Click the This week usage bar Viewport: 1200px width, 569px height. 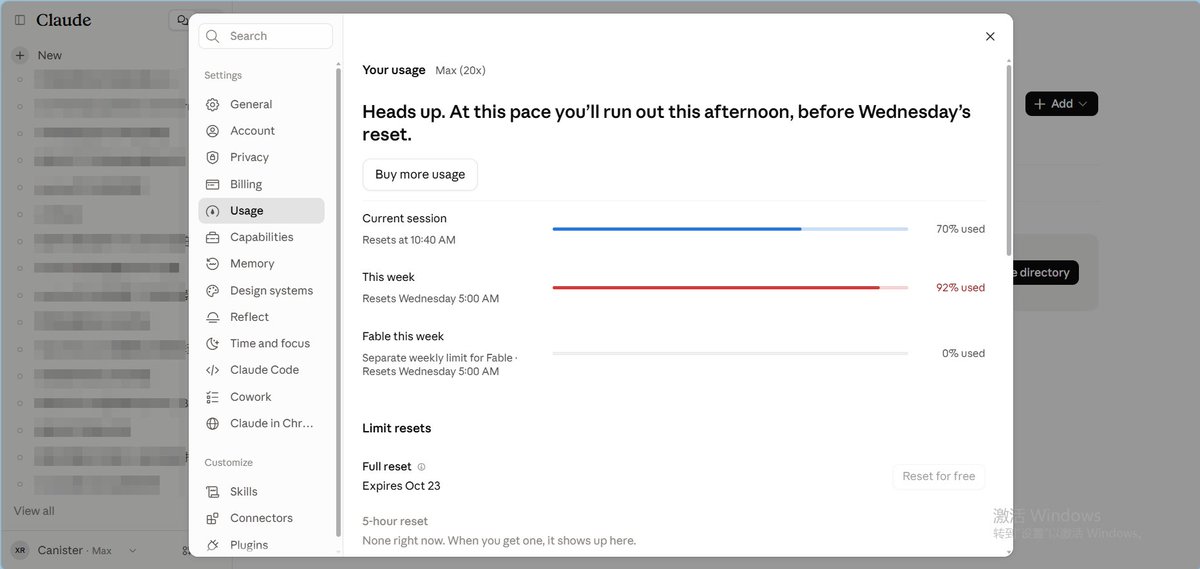(730, 288)
